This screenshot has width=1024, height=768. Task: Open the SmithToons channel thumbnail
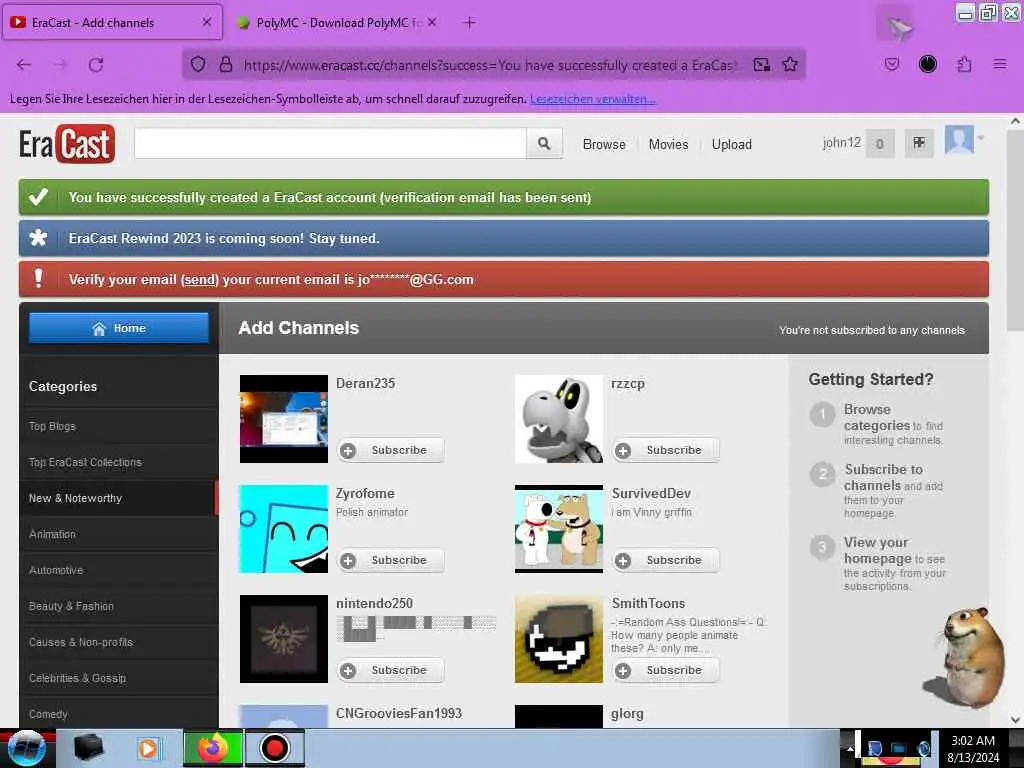tap(558, 639)
